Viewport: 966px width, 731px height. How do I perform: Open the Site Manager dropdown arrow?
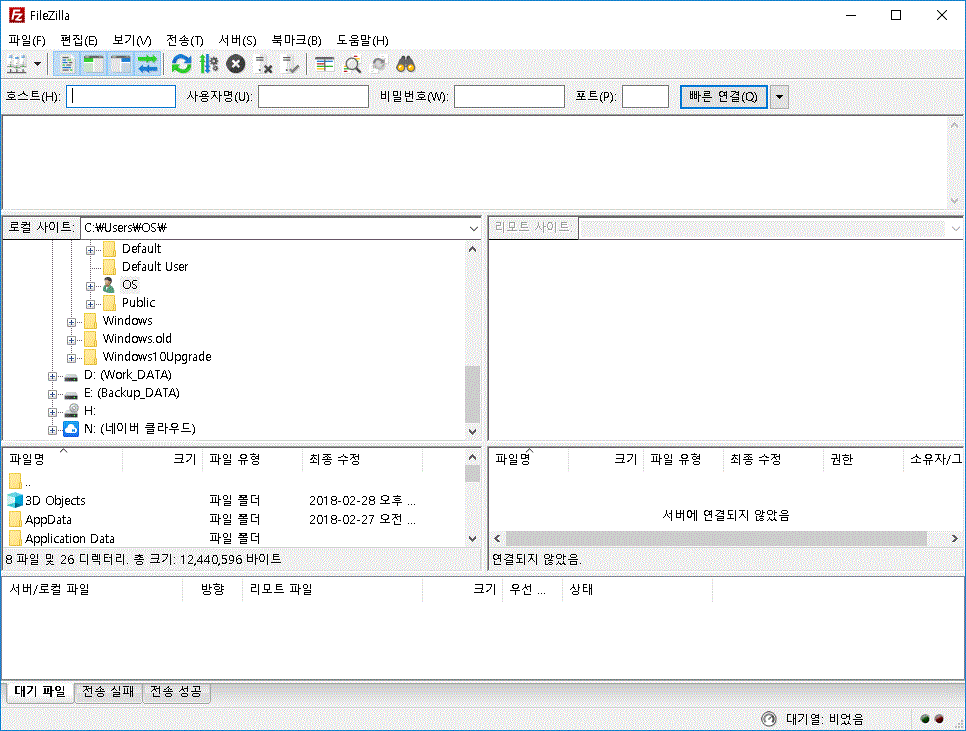(38, 64)
